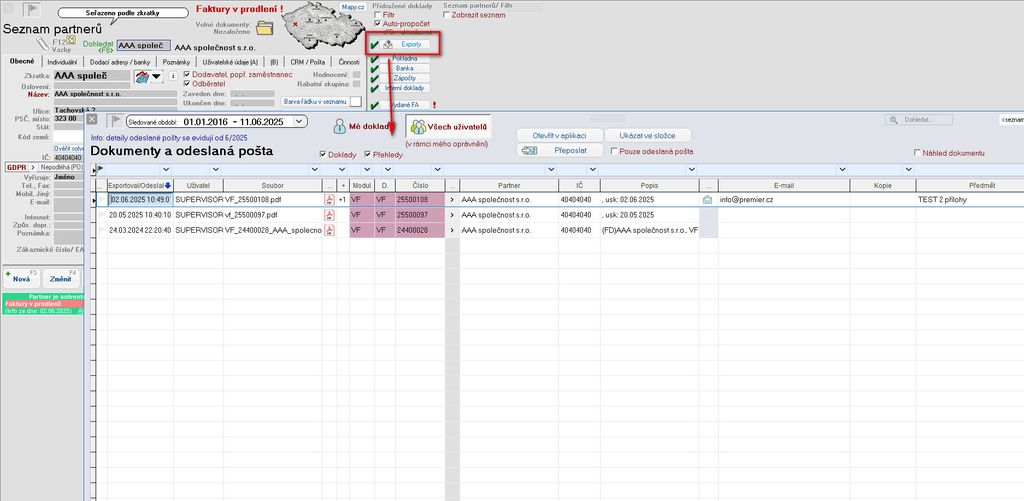This screenshot has width=1024, height=501.
Task: Click the red exclamation mark beside Vydané FA
Action: 433,105
